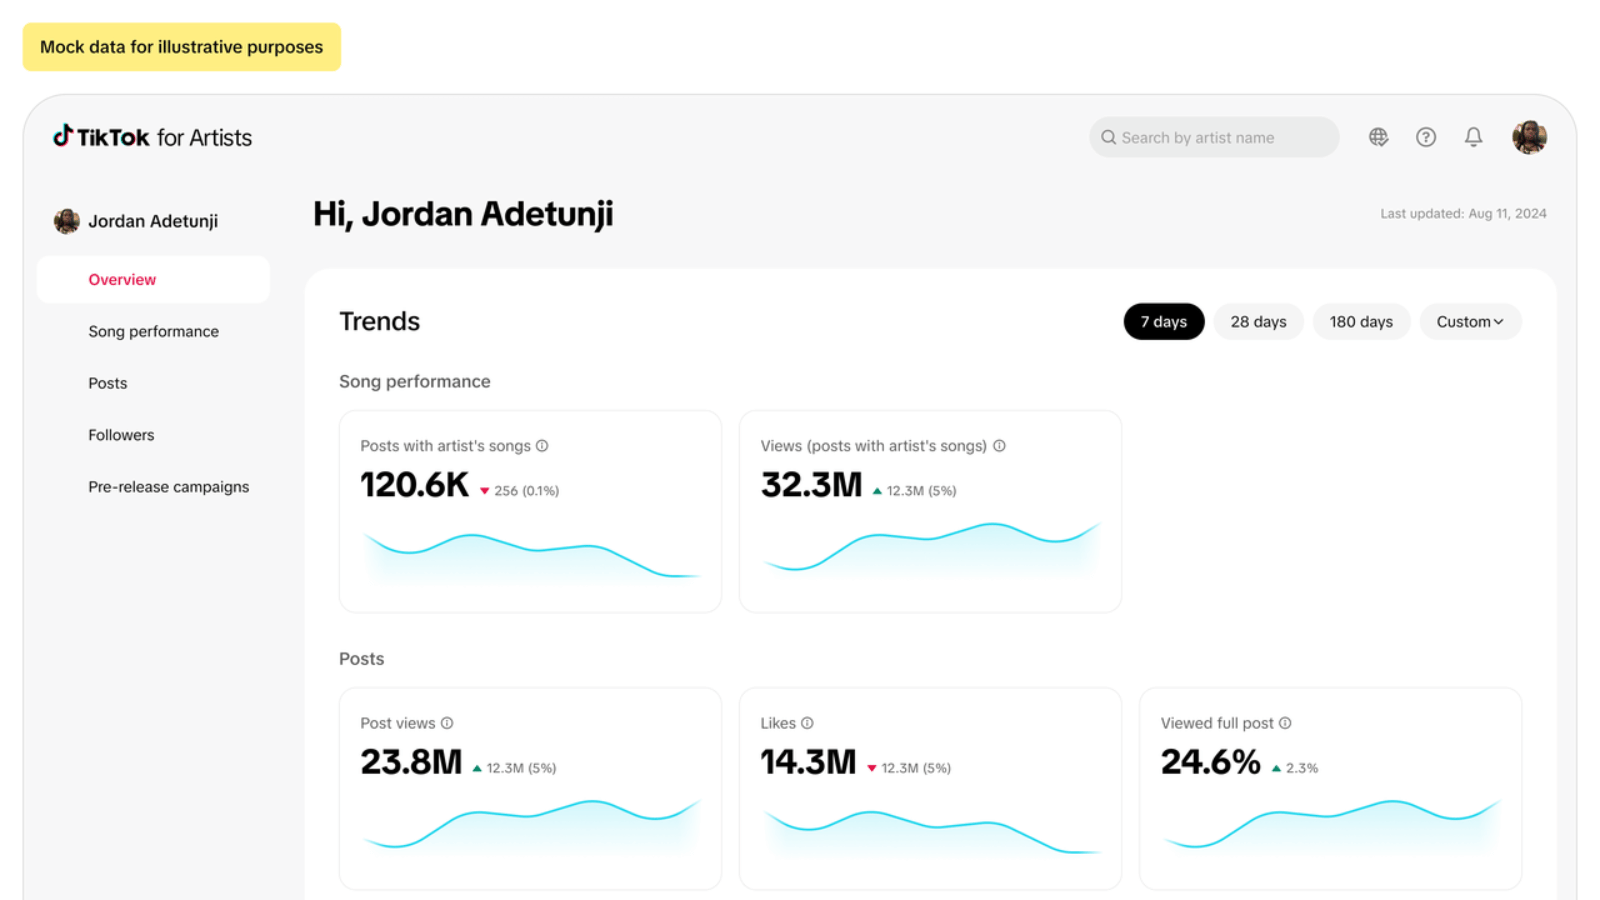1600x900 pixels.
Task: Expand the Custom date range dropdown
Action: pyautogui.click(x=1469, y=322)
